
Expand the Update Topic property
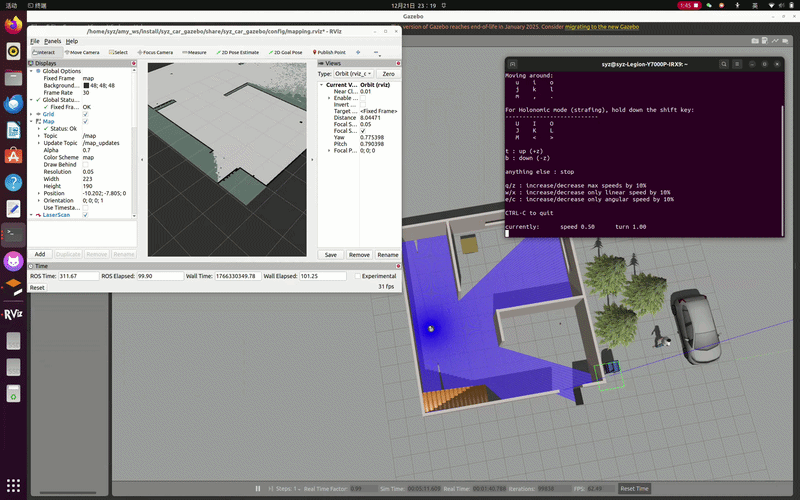tap(39, 143)
